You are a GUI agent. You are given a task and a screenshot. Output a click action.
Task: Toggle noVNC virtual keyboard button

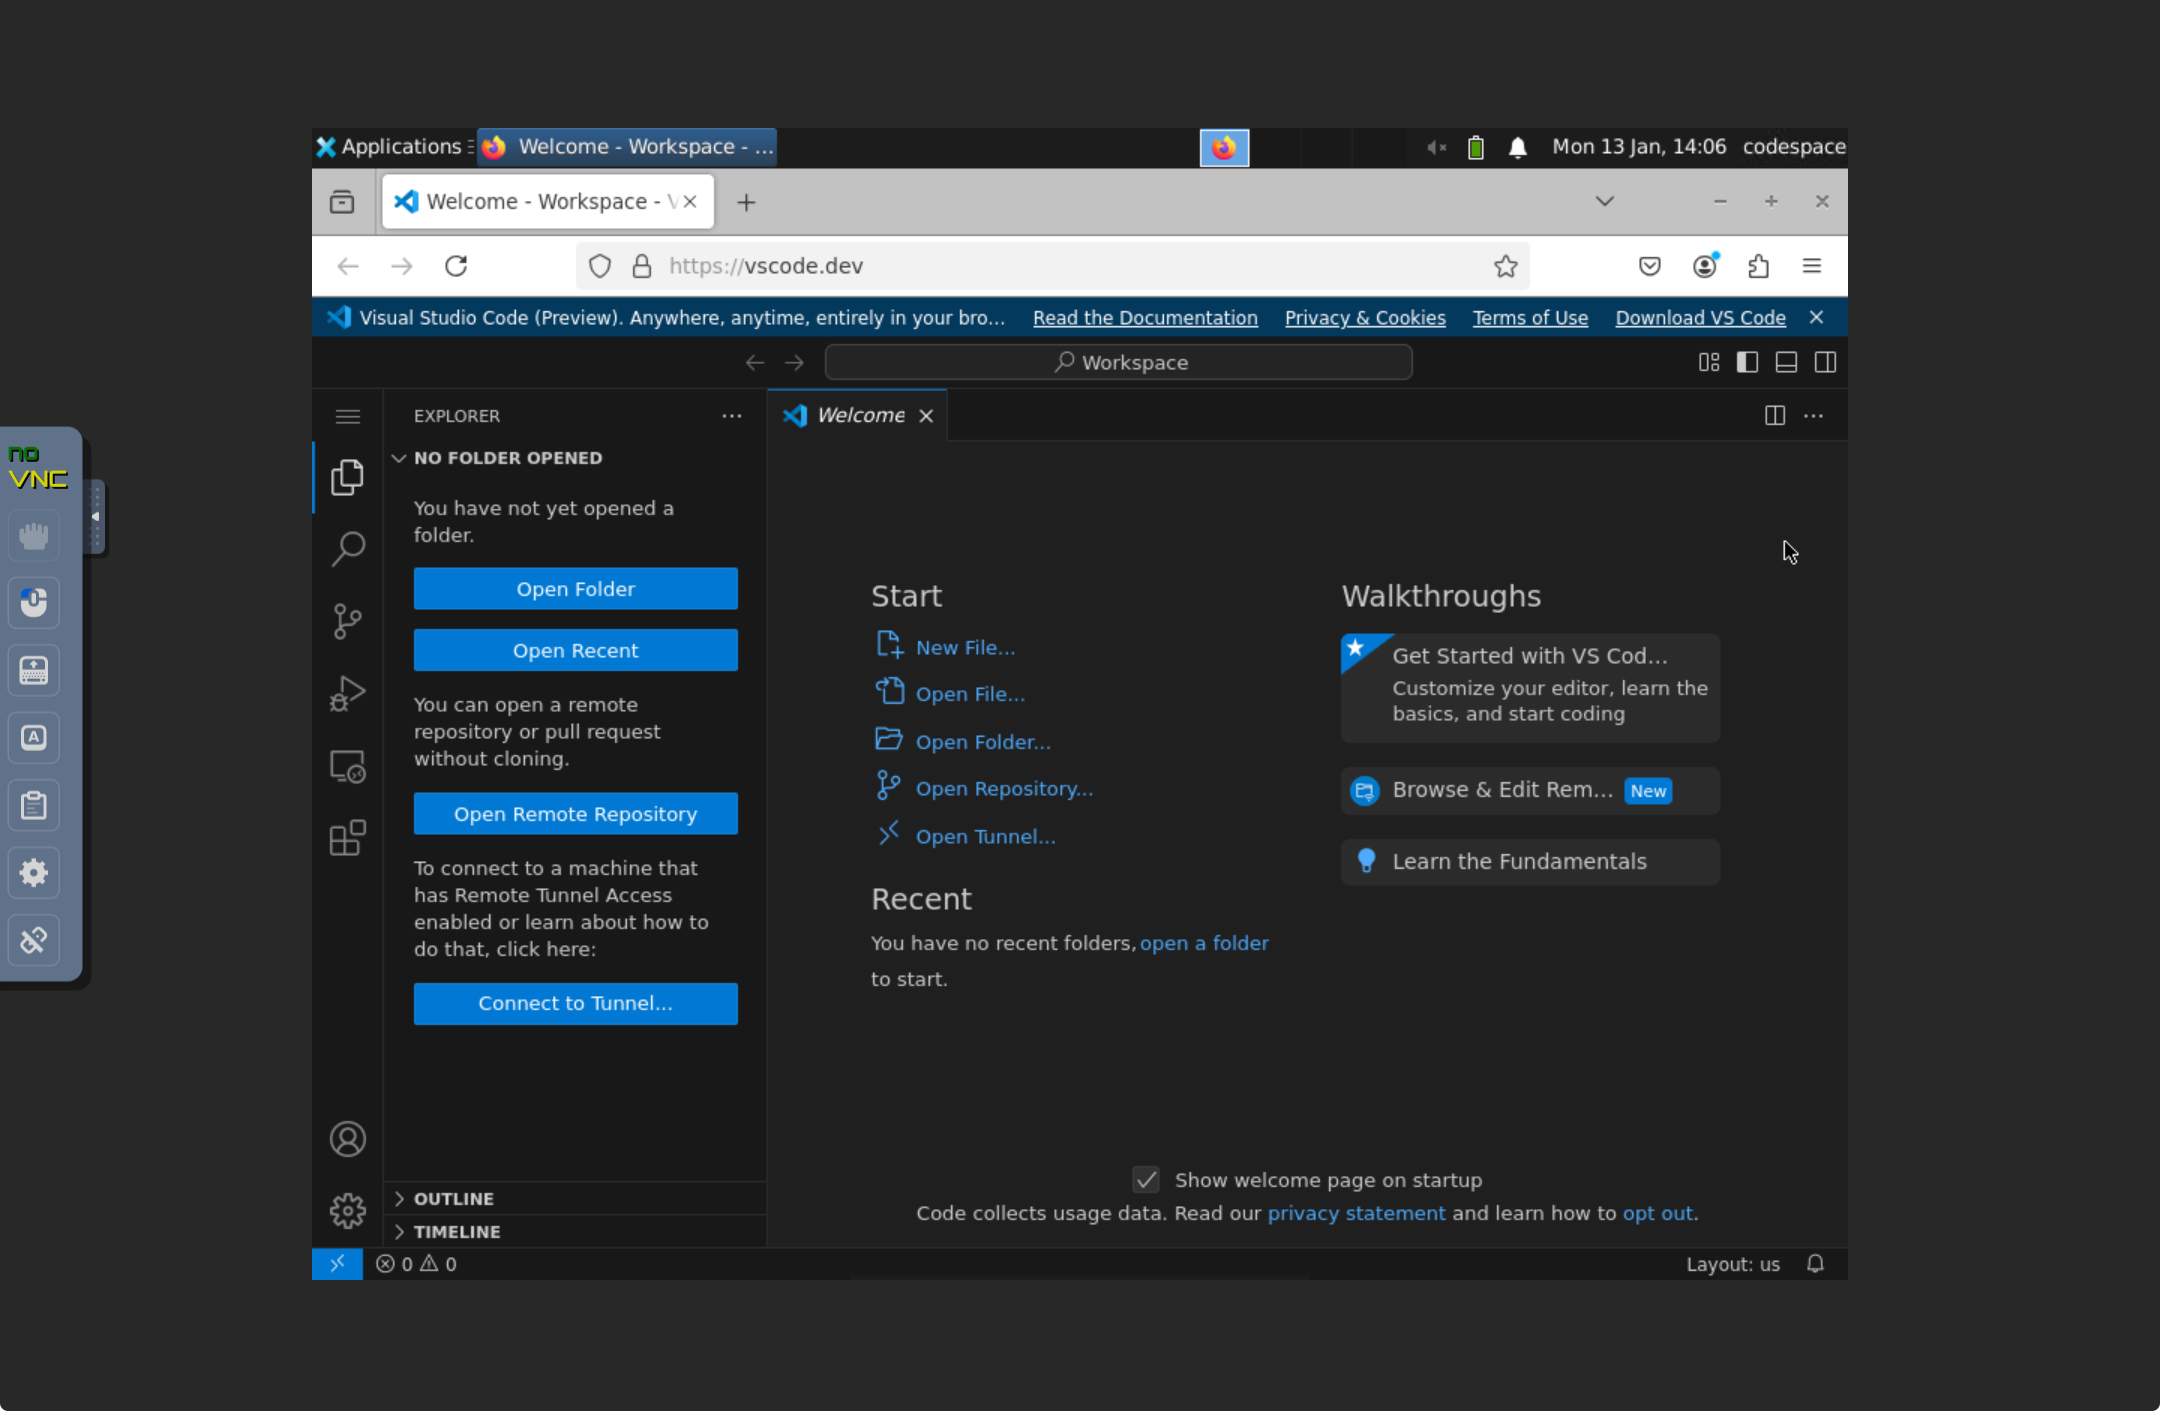(x=33, y=670)
